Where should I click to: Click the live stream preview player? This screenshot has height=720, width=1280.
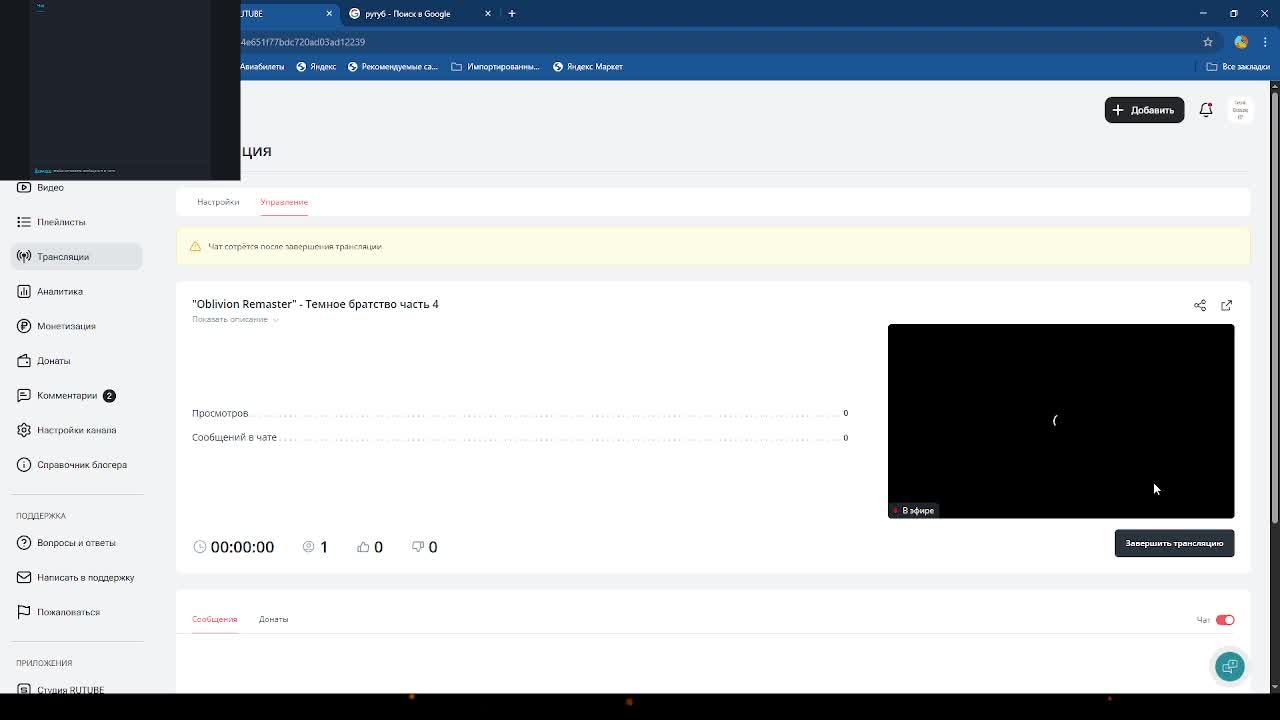pos(1061,421)
